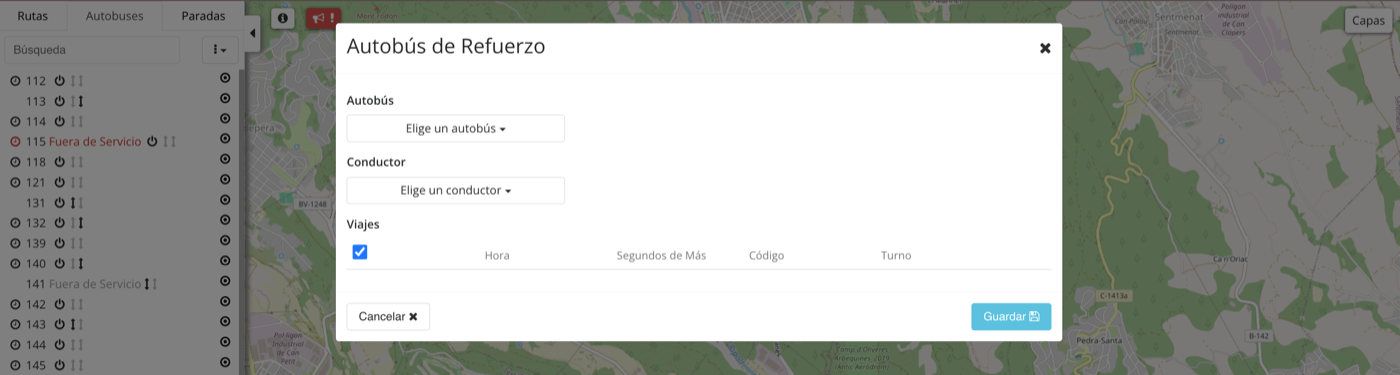Click the power icon of route 112
1400x375 pixels.
[59, 81]
